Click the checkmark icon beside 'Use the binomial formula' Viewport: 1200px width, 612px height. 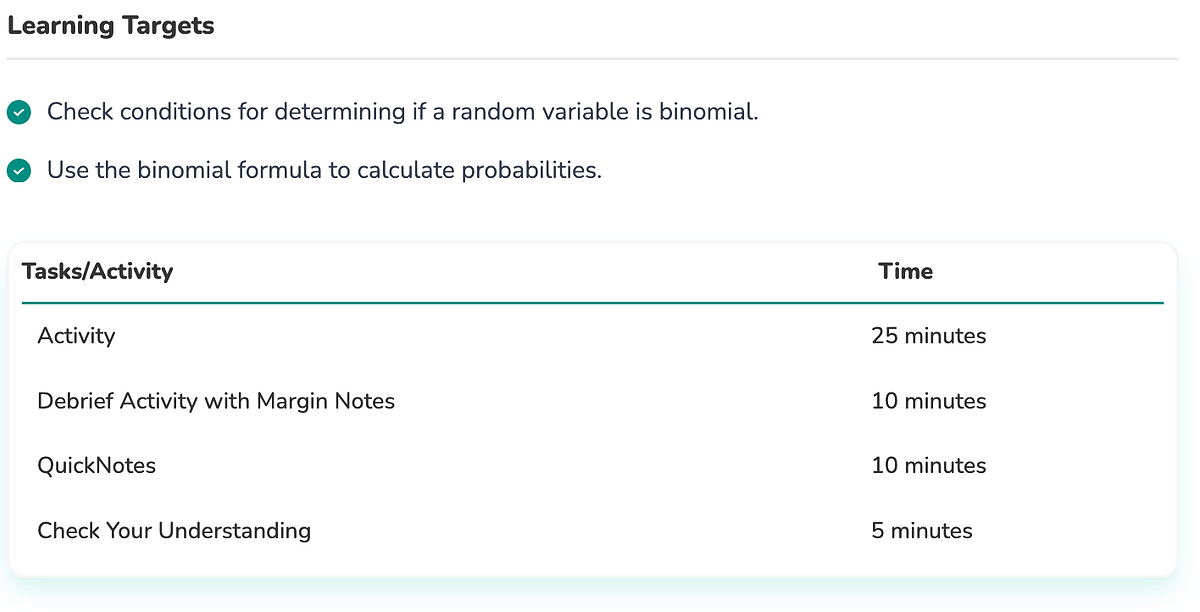[x=19, y=171]
